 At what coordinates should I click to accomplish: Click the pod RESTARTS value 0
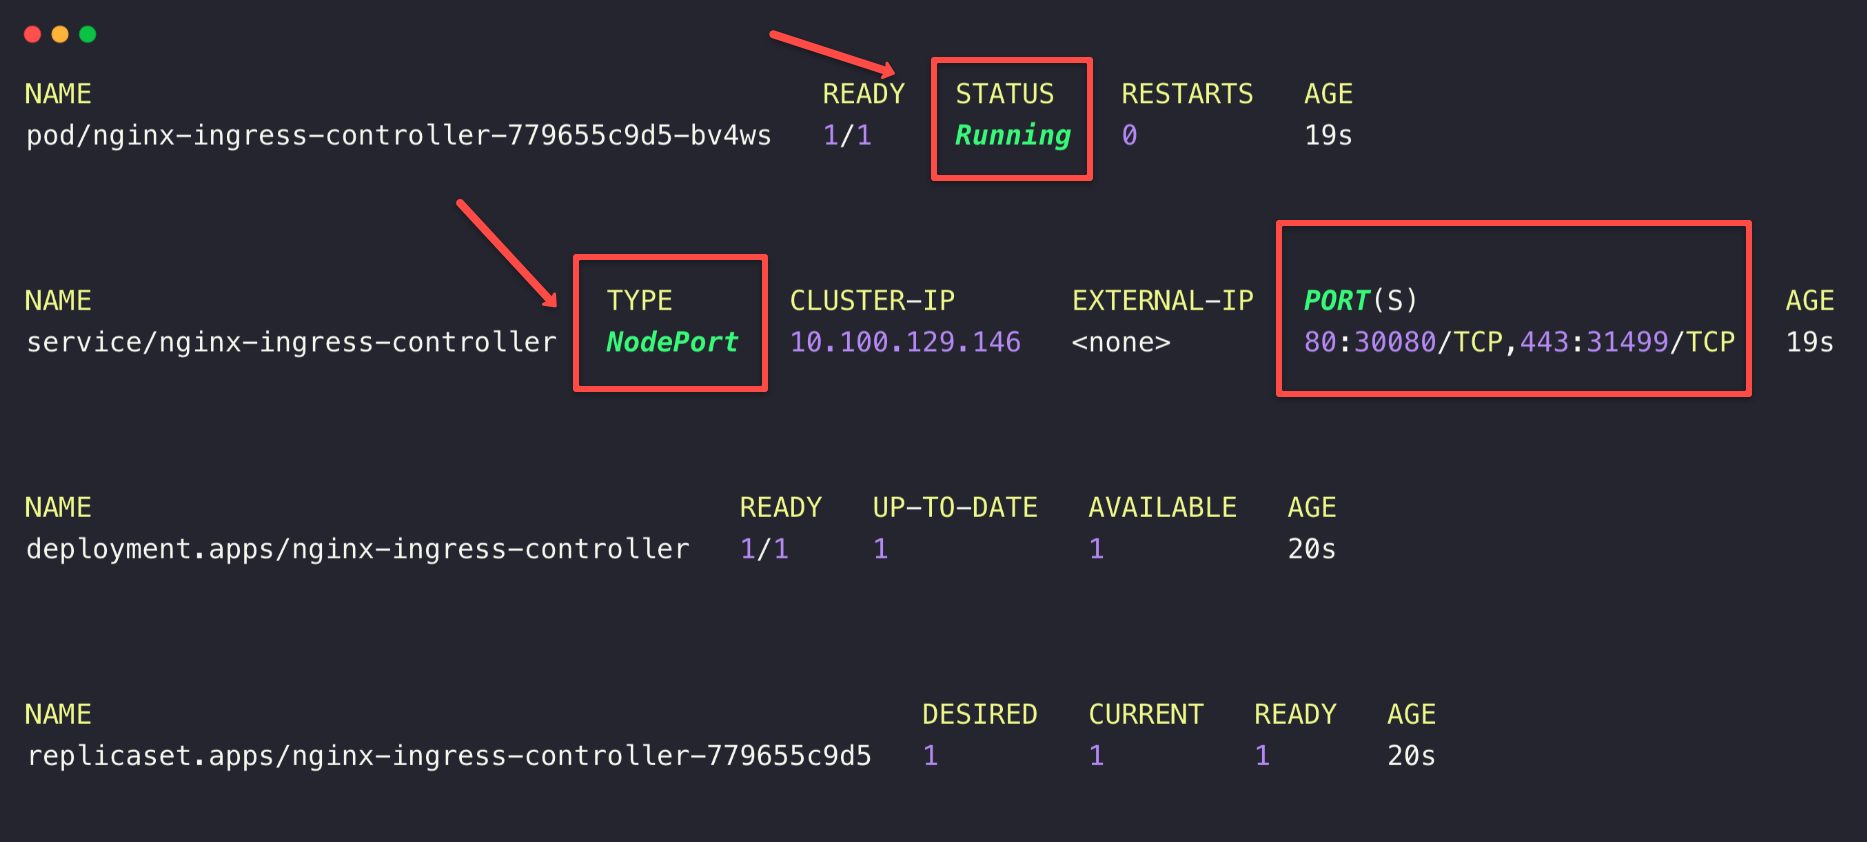tap(1129, 135)
